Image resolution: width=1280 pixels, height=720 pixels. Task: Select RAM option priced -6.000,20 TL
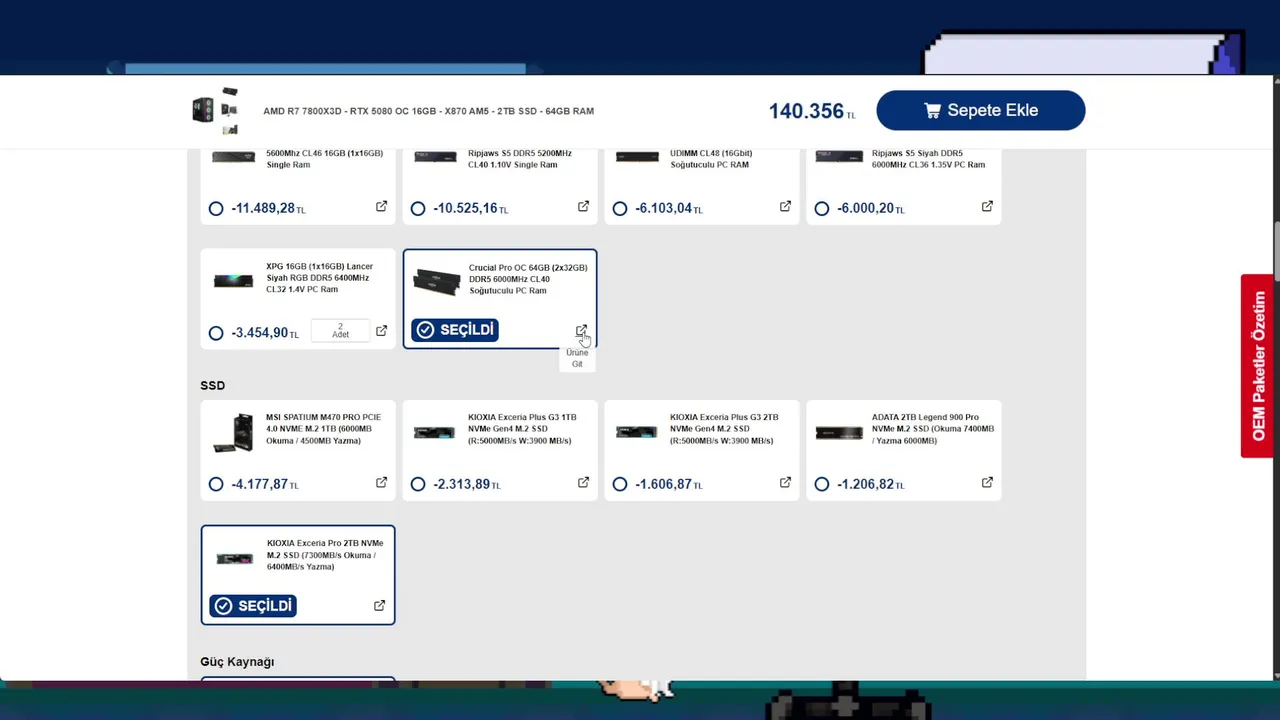[822, 209]
